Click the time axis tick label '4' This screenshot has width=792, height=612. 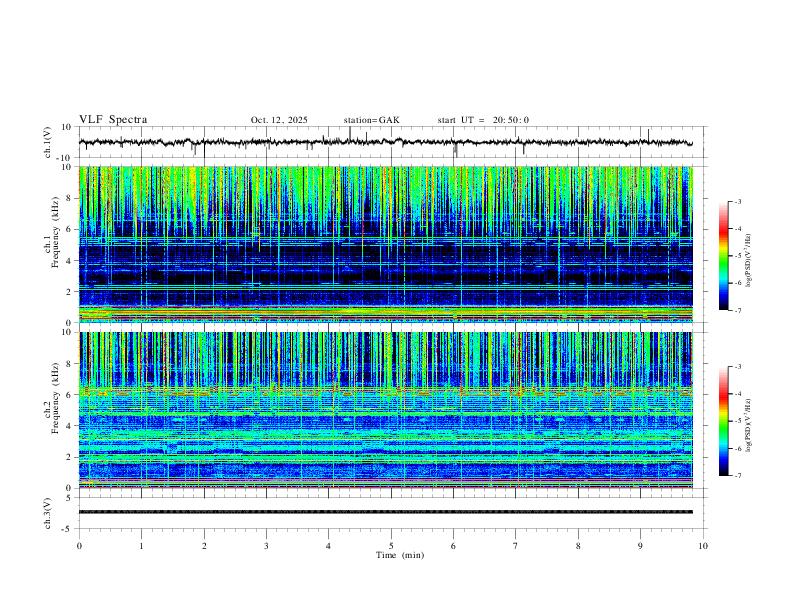pos(328,546)
